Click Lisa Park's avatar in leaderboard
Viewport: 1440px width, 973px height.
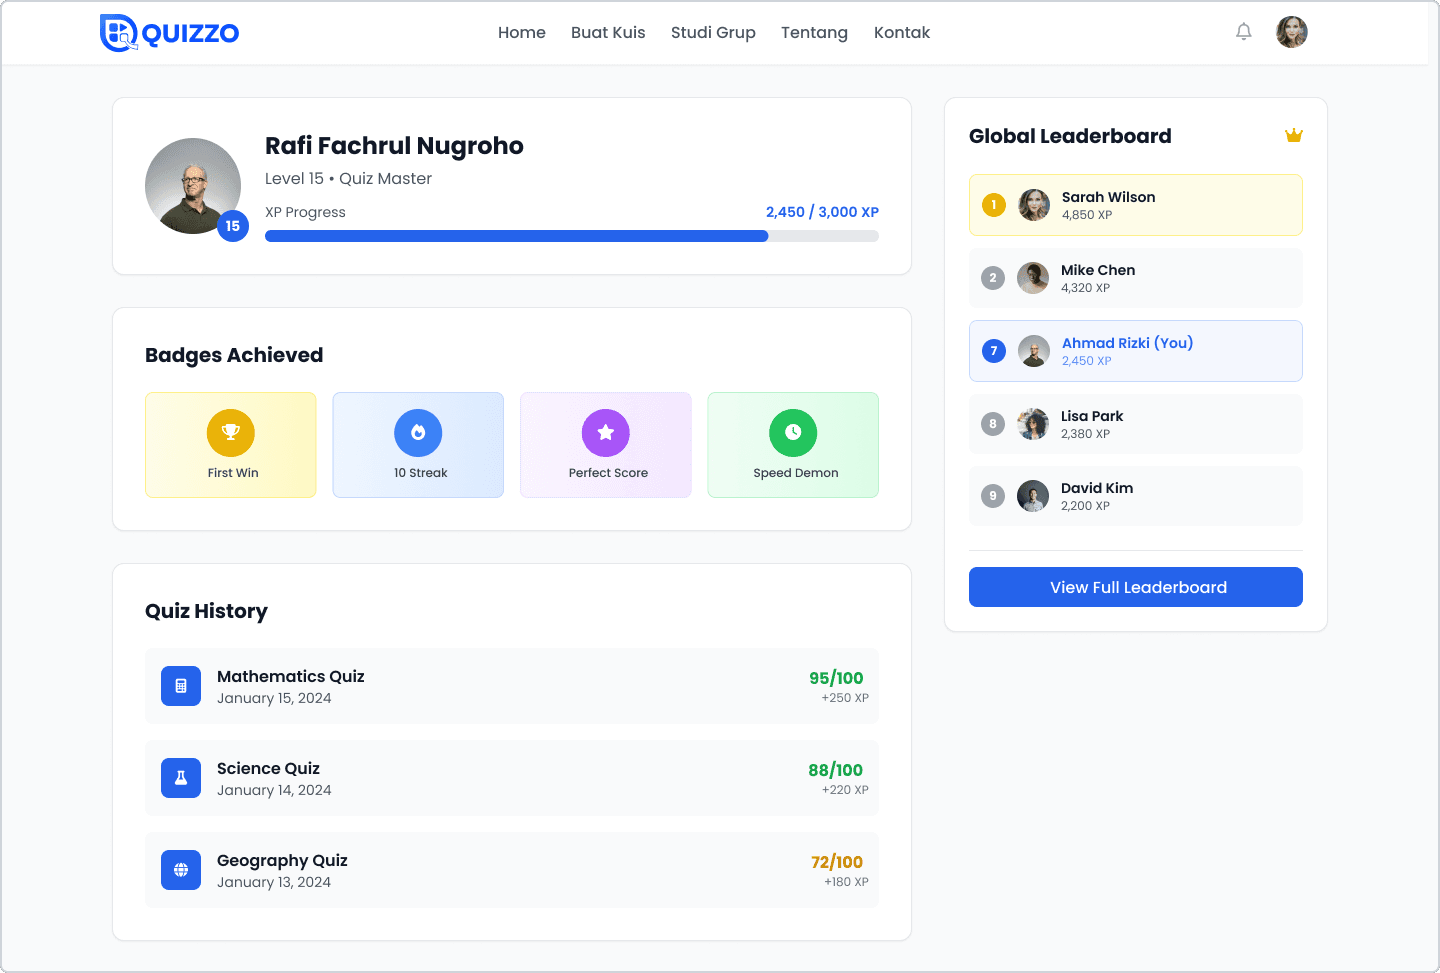(x=1033, y=424)
